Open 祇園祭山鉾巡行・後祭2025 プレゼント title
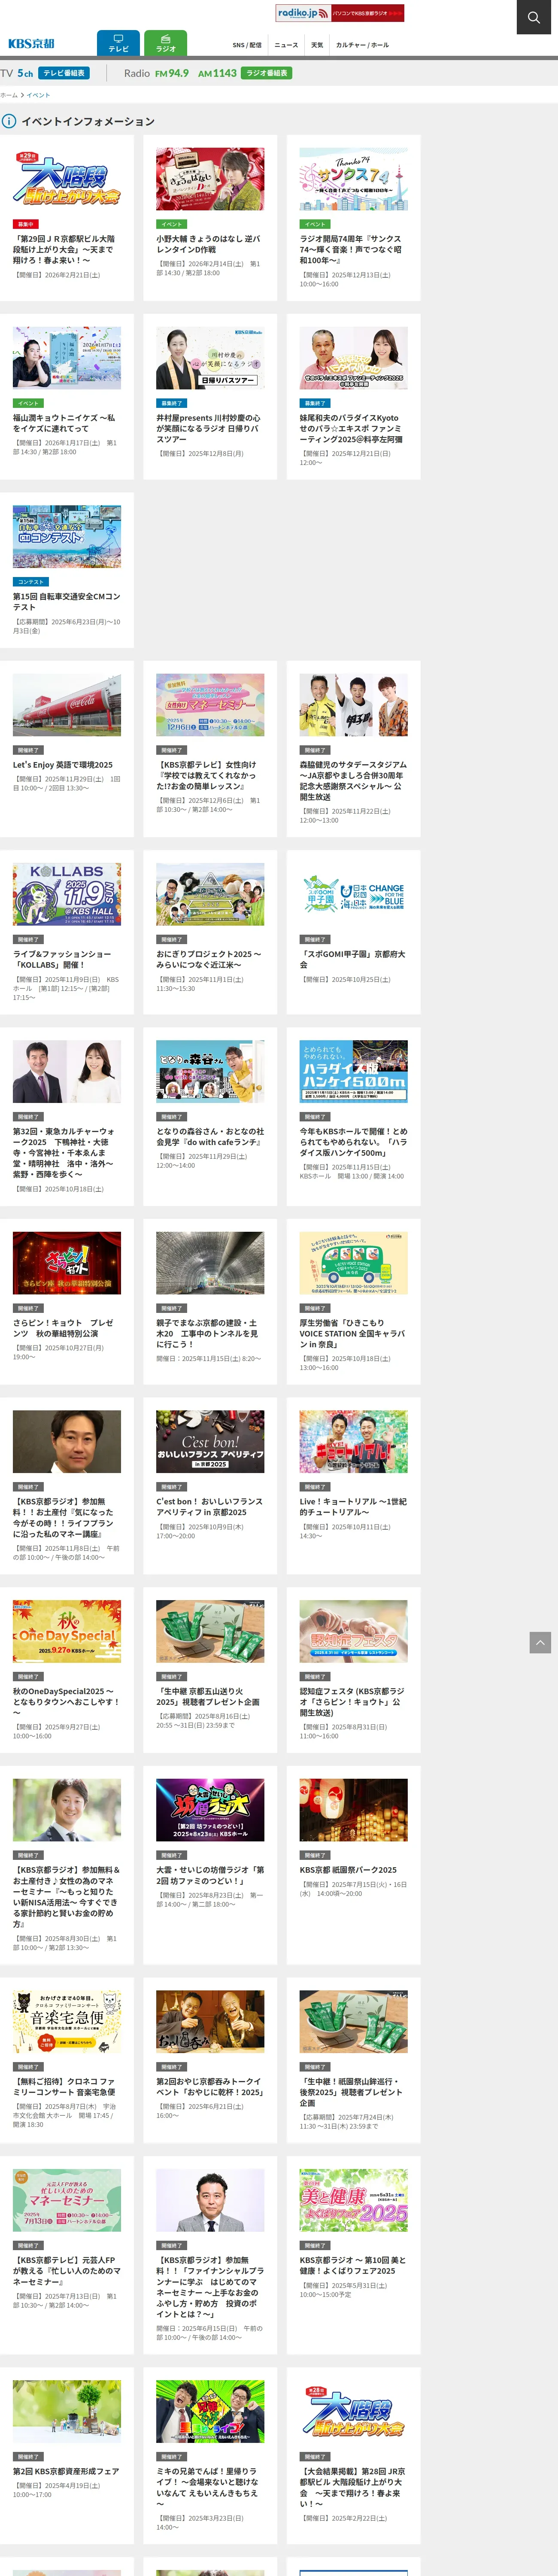Image resolution: width=558 pixels, height=2576 pixels. 351,2092
